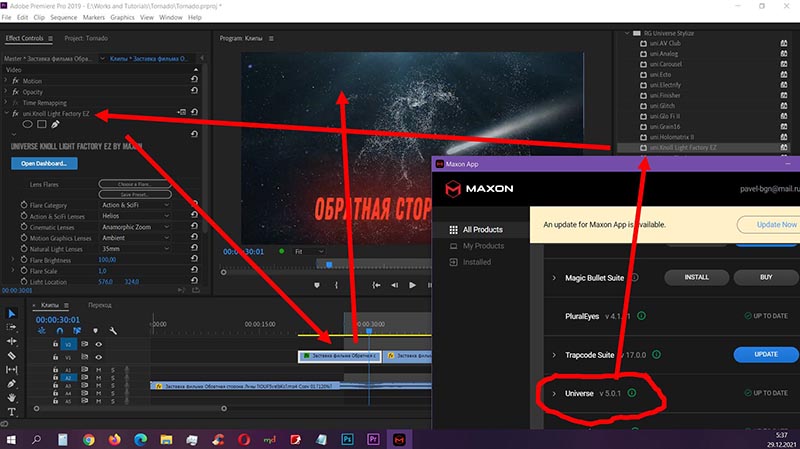
Task: Reset Flare Brightness parameter
Action: tap(194, 258)
